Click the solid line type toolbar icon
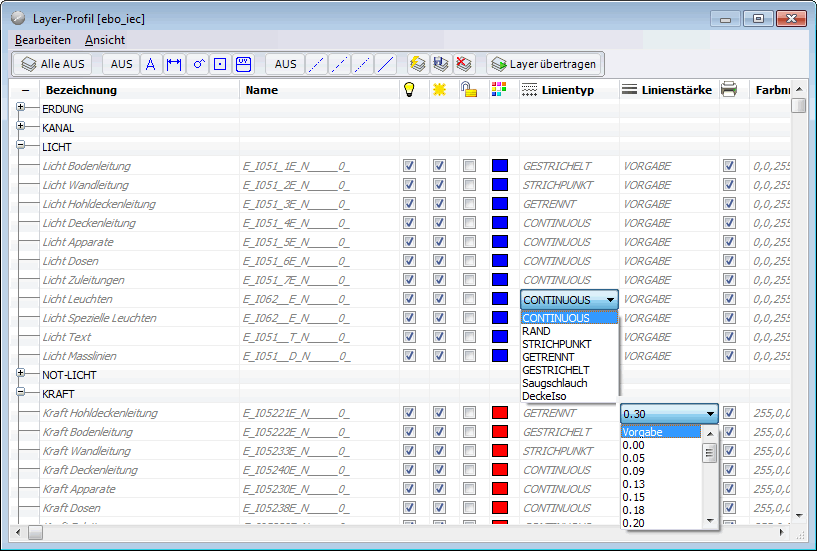 pyautogui.click(x=386, y=64)
